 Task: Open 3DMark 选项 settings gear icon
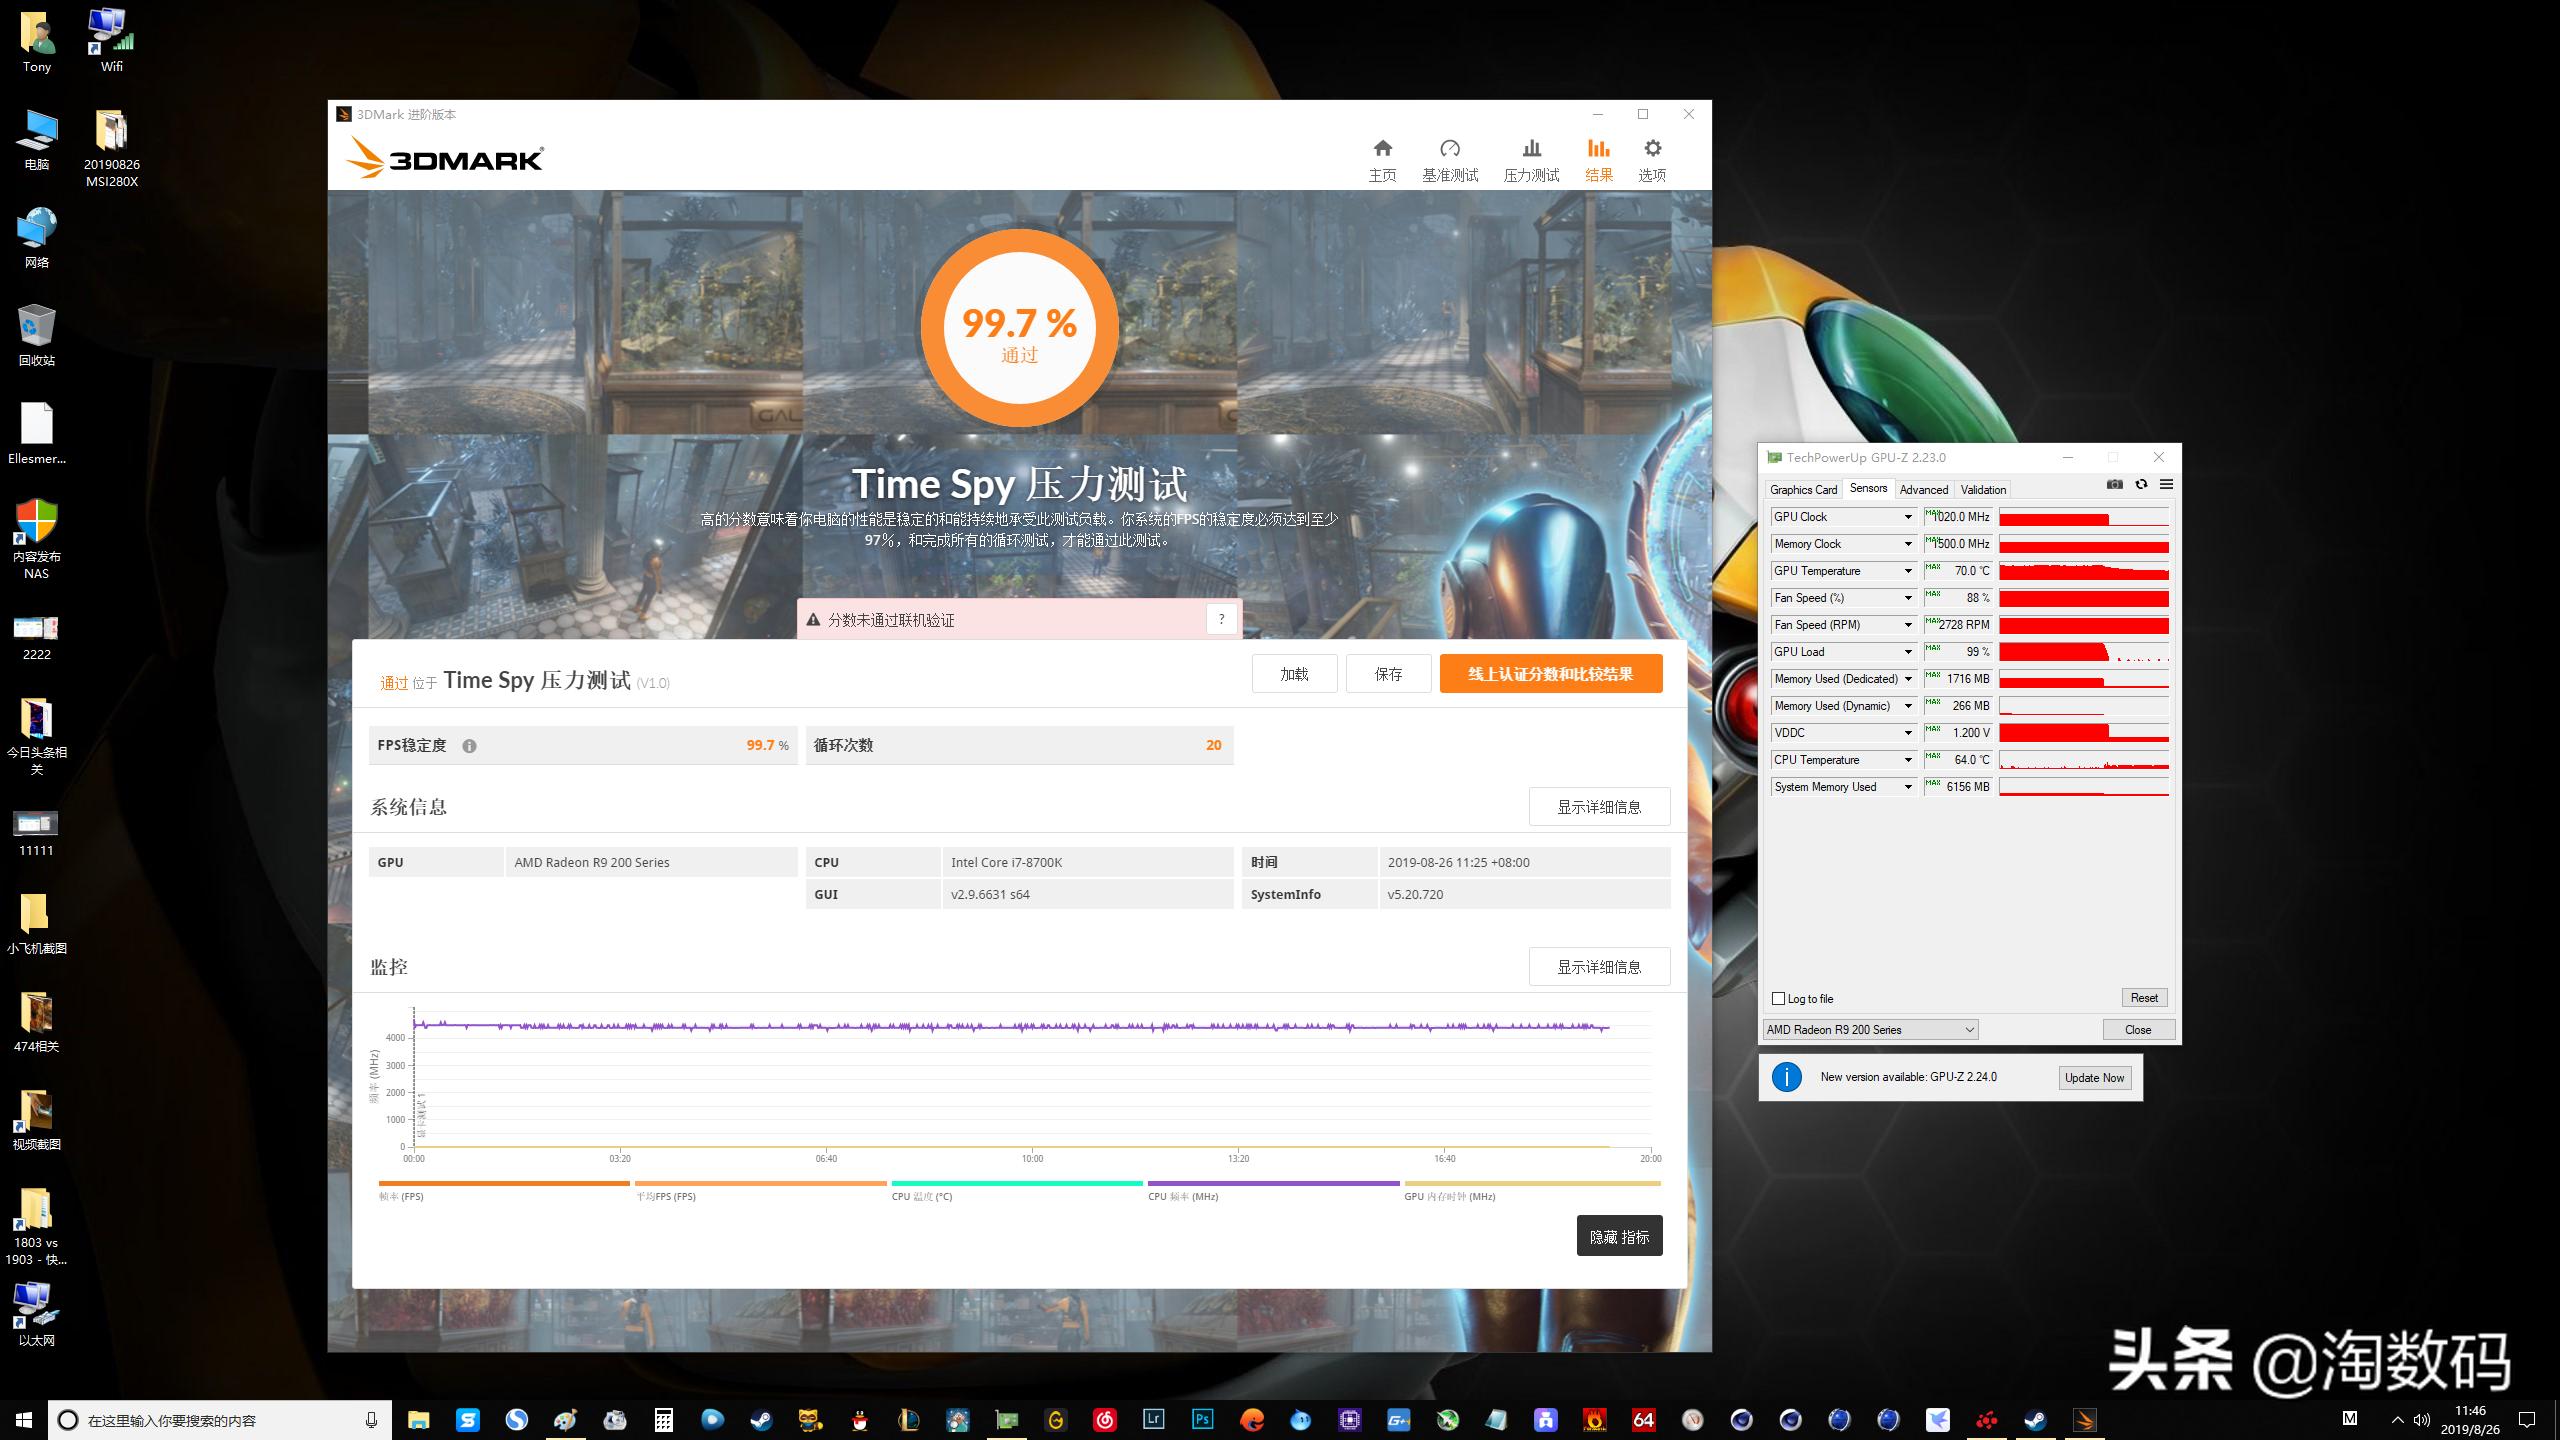point(1652,158)
